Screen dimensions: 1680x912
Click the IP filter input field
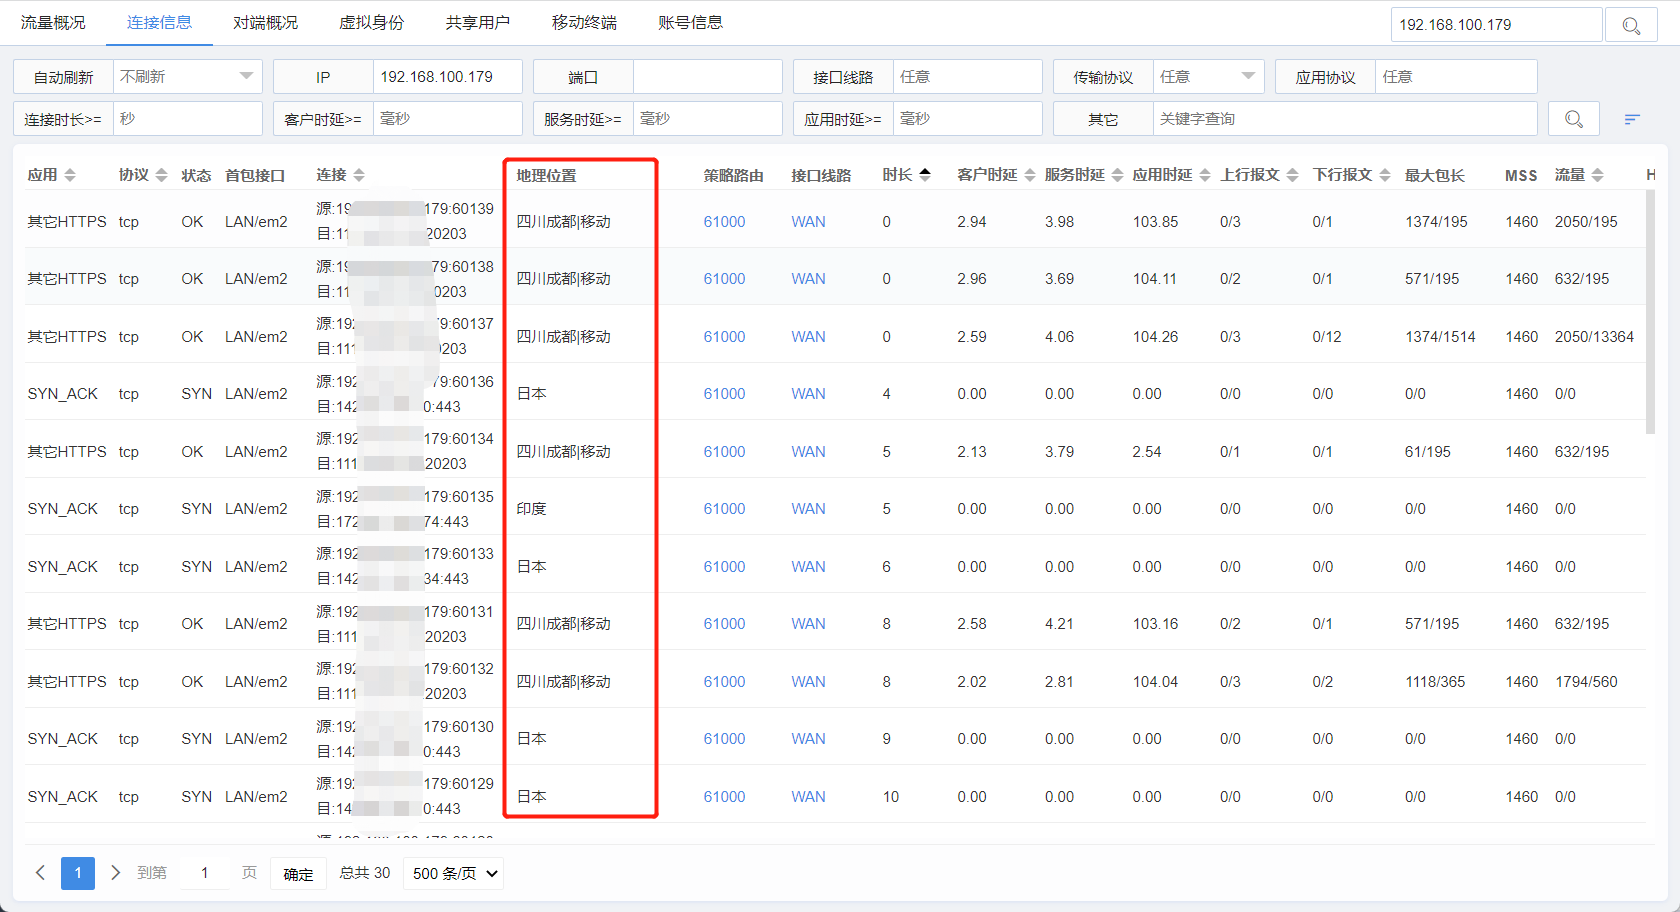pos(447,77)
